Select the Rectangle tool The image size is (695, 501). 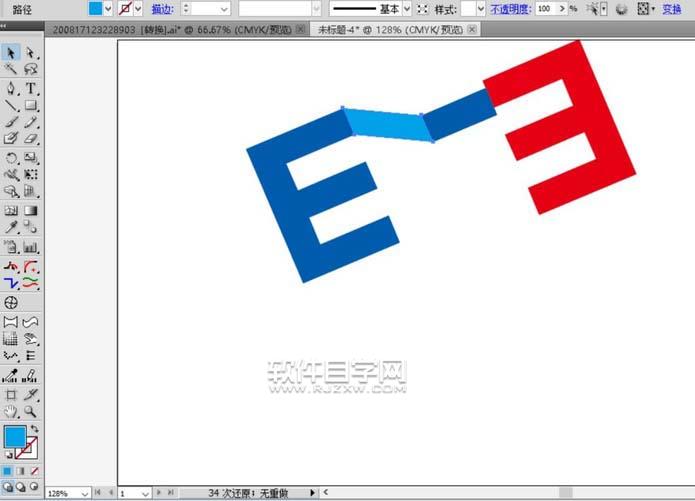tap(30, 105)
